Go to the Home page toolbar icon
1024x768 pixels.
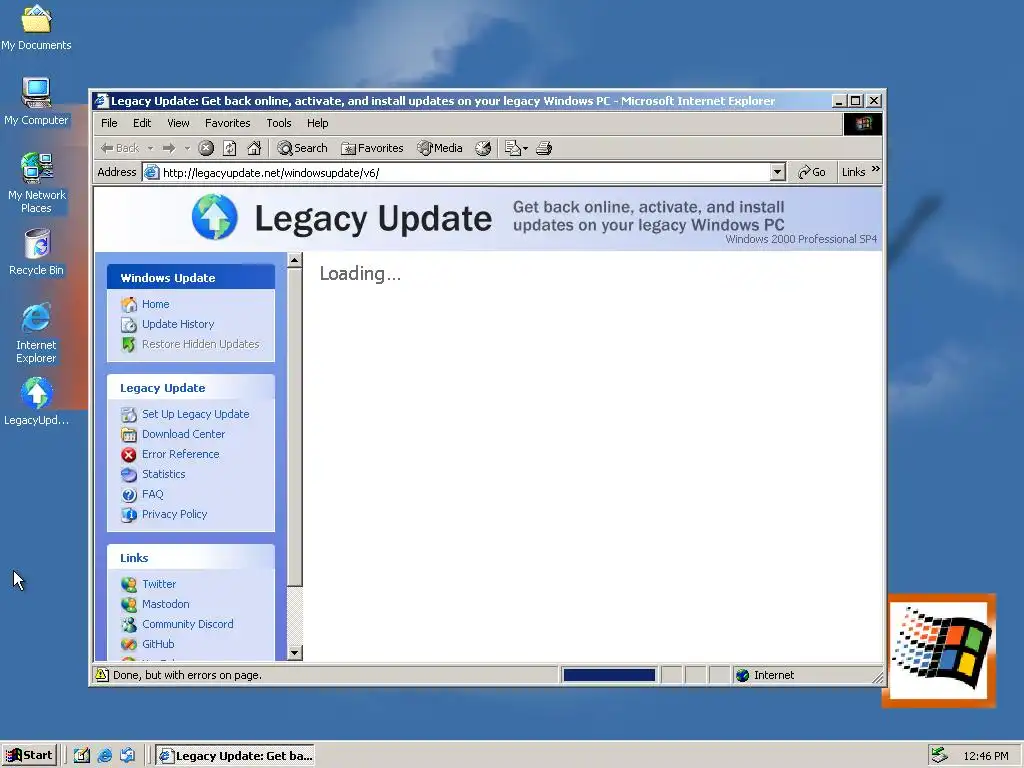pos(254,148)
